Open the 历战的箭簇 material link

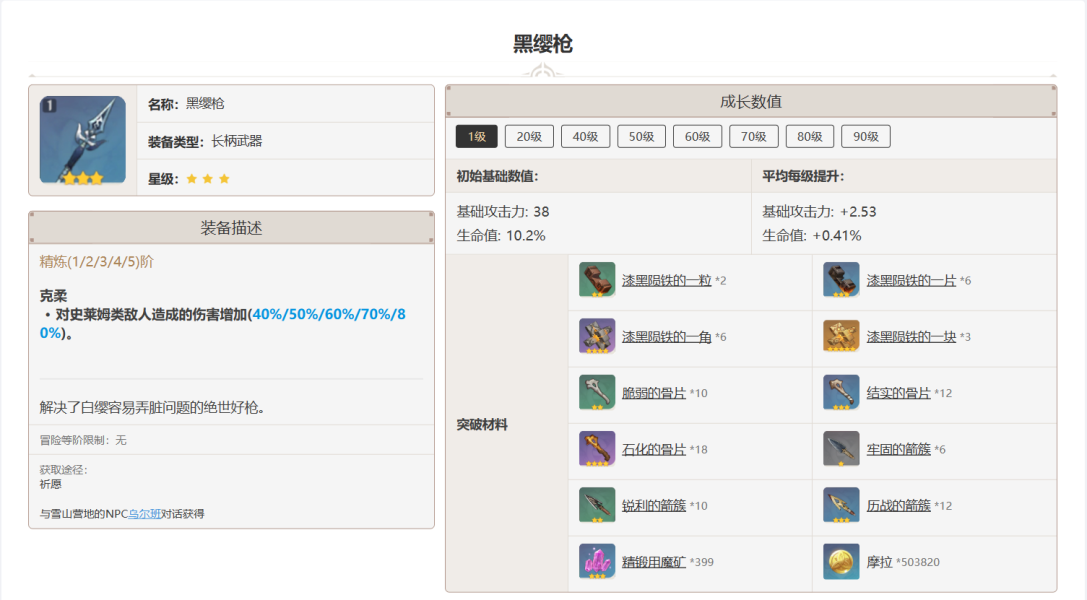click(x=898, y=506)
